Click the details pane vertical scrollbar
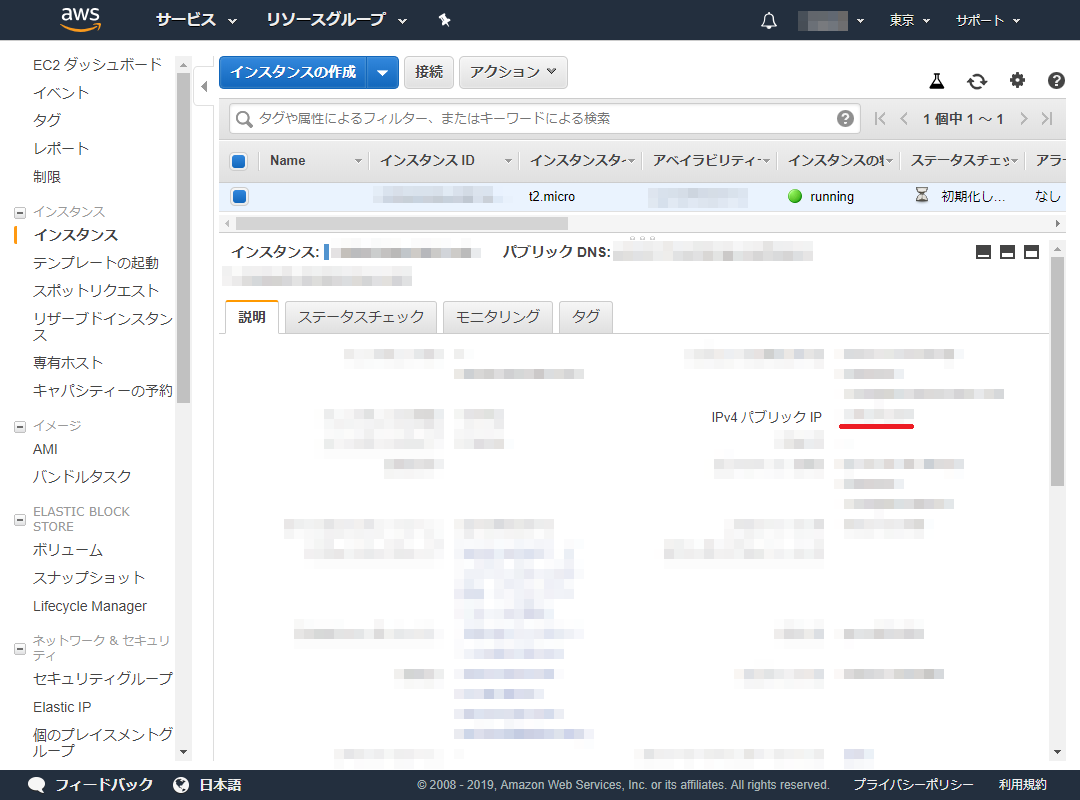The image size is (1080, 800). [x=1057, y=371]
